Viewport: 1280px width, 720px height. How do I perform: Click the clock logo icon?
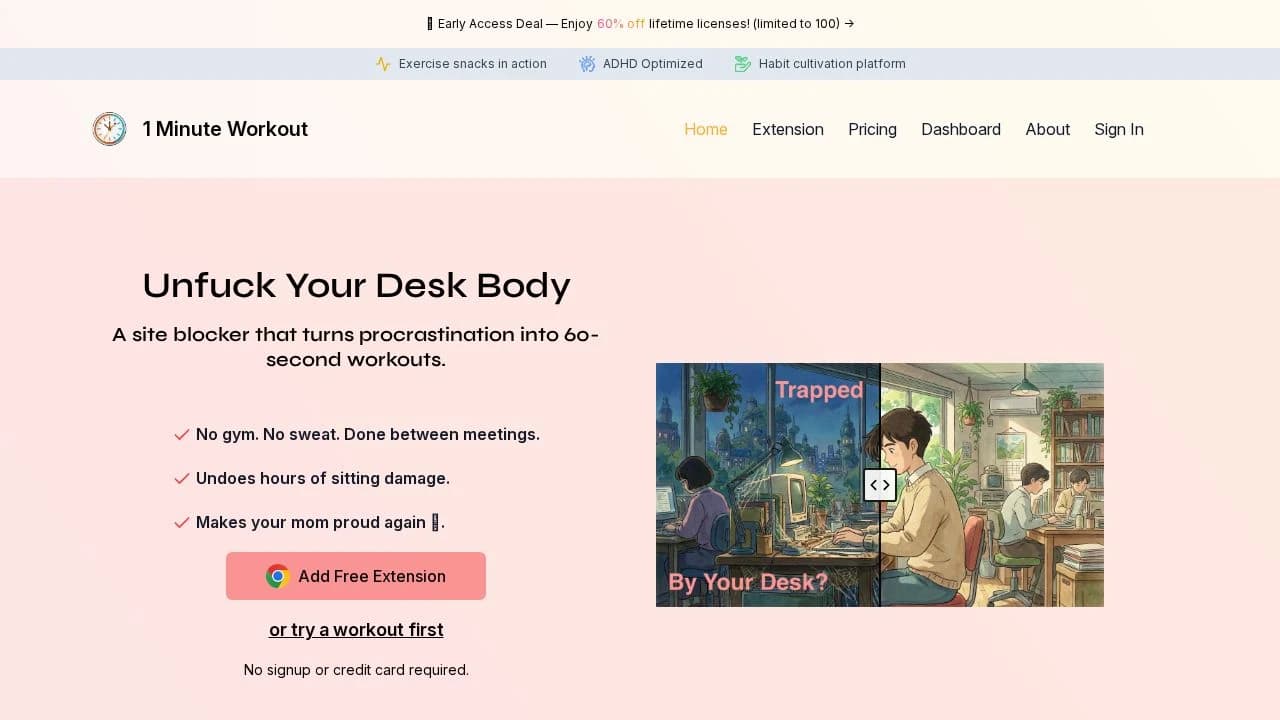[x=109, y=128]
